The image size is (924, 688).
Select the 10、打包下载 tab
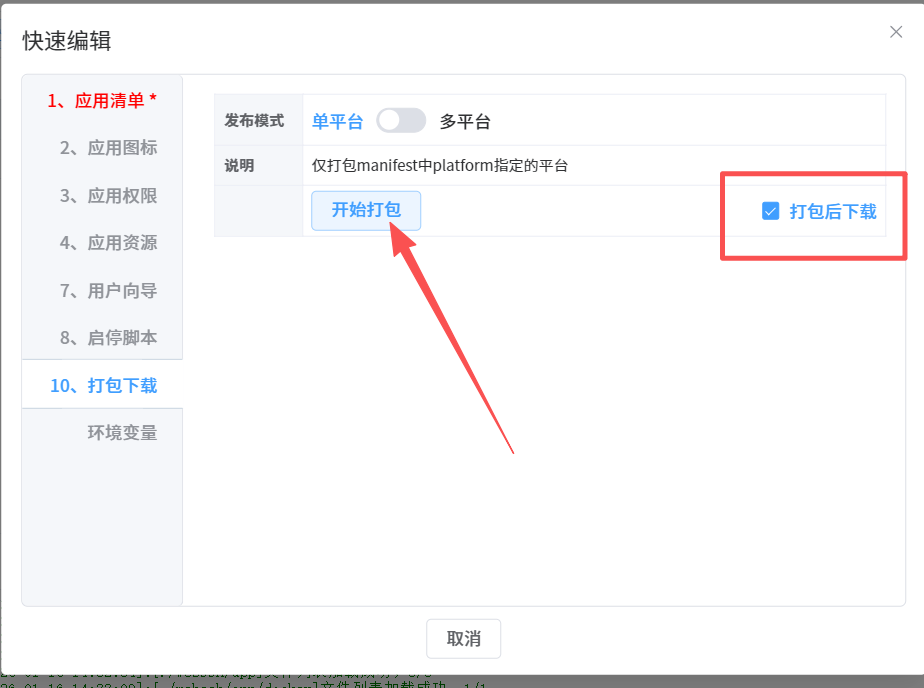pyautogui.click(x=103, y=385)
